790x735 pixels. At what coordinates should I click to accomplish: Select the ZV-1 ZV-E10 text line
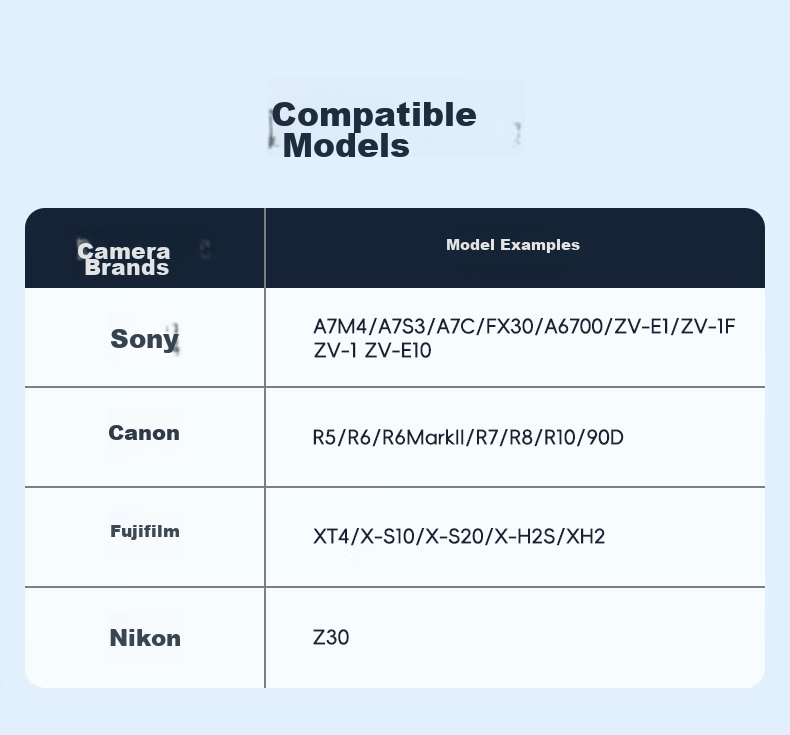pos(372,351)
